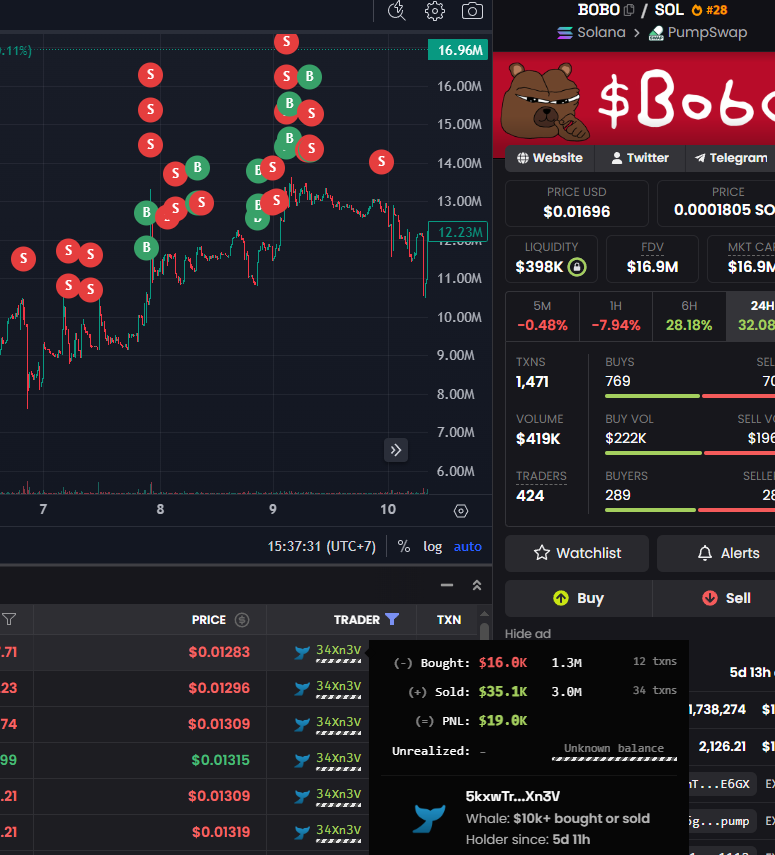
Task: Copy BOBO token address icon
Action: click(629, 10)
